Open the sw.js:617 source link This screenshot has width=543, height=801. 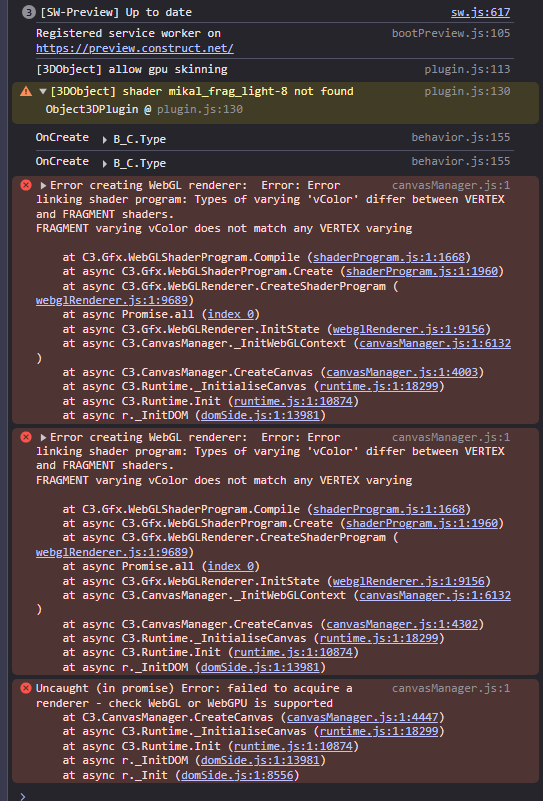click(x=480, y=12)
